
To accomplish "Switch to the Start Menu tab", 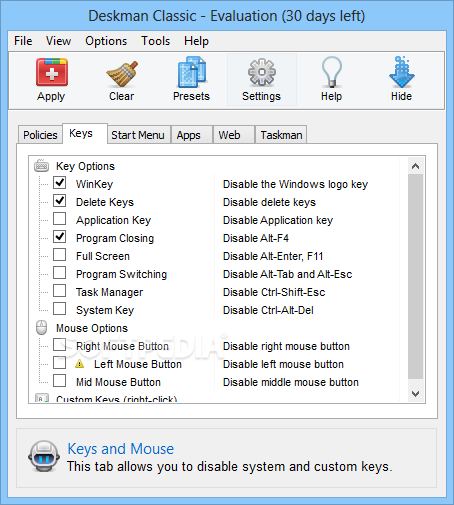I will (138, 135).
